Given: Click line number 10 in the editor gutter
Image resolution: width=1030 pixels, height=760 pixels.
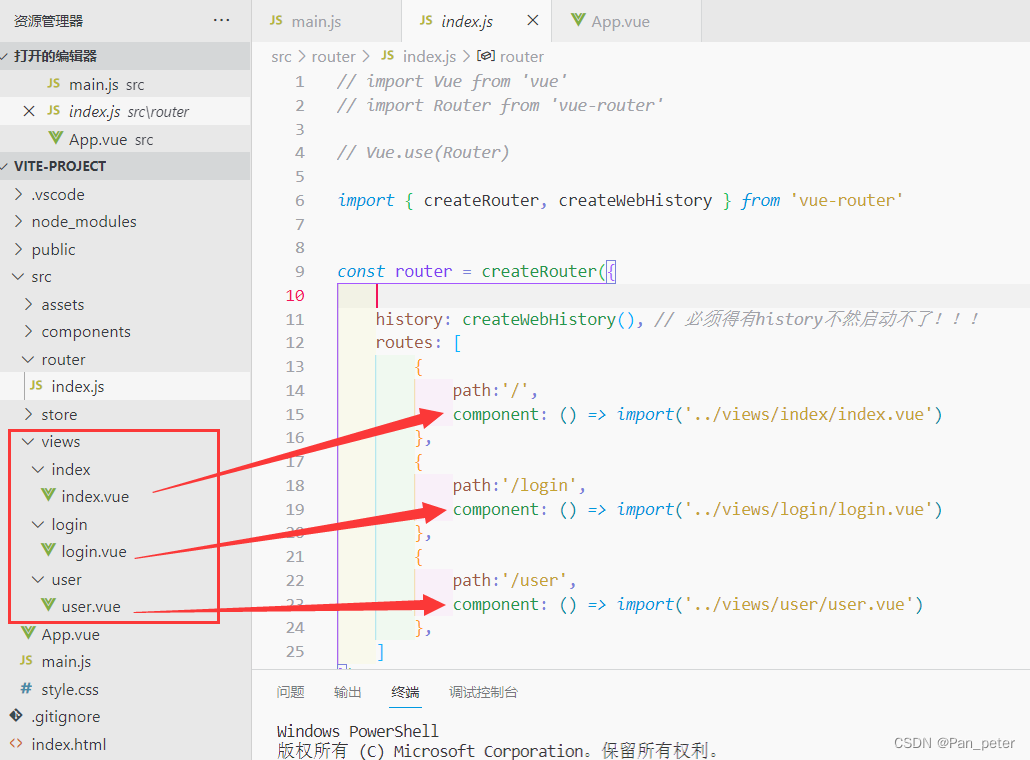Looking at the screenshot, I should pos(294,295).
